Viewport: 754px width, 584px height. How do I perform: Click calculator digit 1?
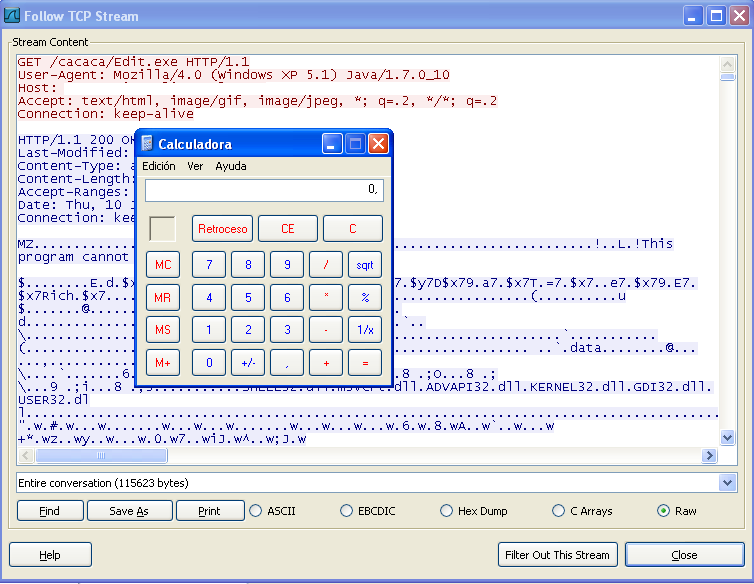[x=209, y=330]
